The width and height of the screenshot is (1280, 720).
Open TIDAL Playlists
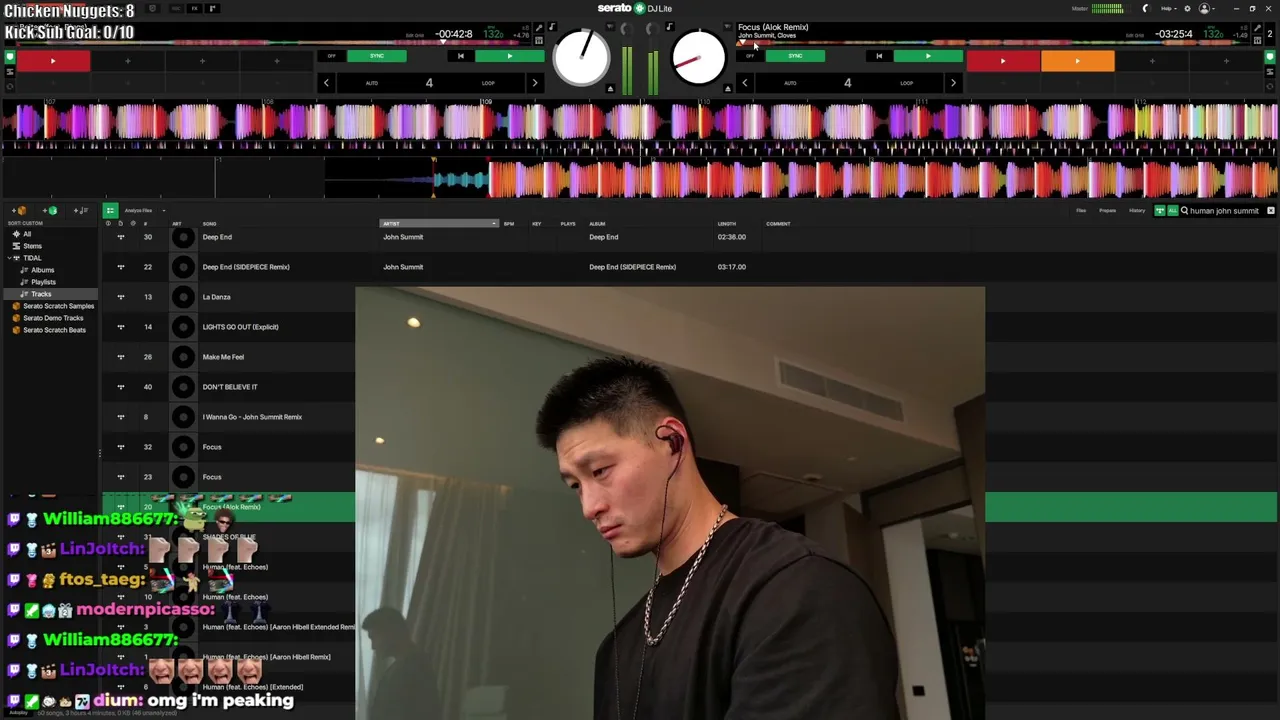[x=43, y=282]
